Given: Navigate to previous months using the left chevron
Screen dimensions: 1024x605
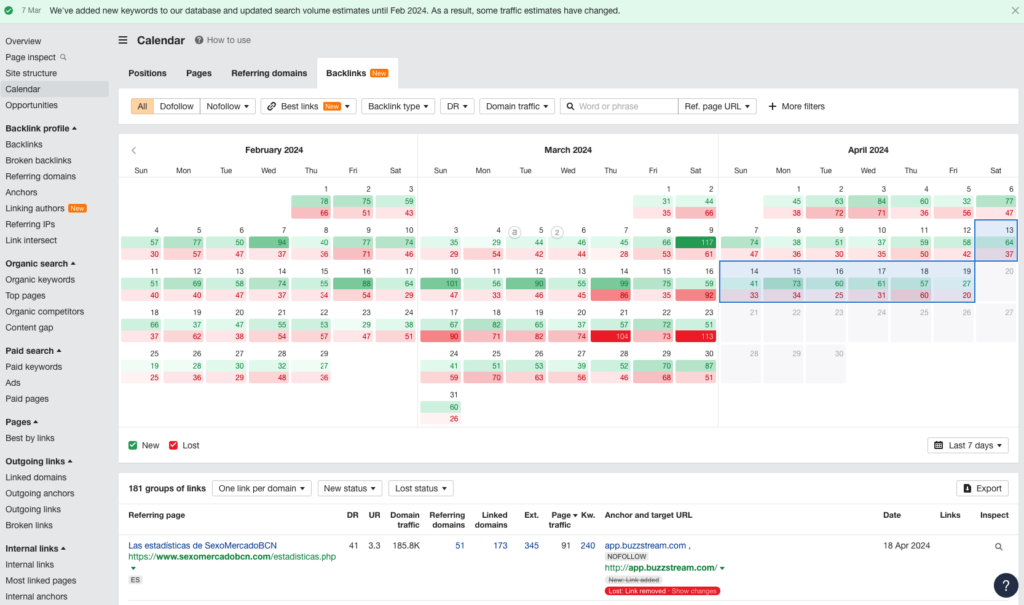Looking at the screenshot, I should point(135,148).
